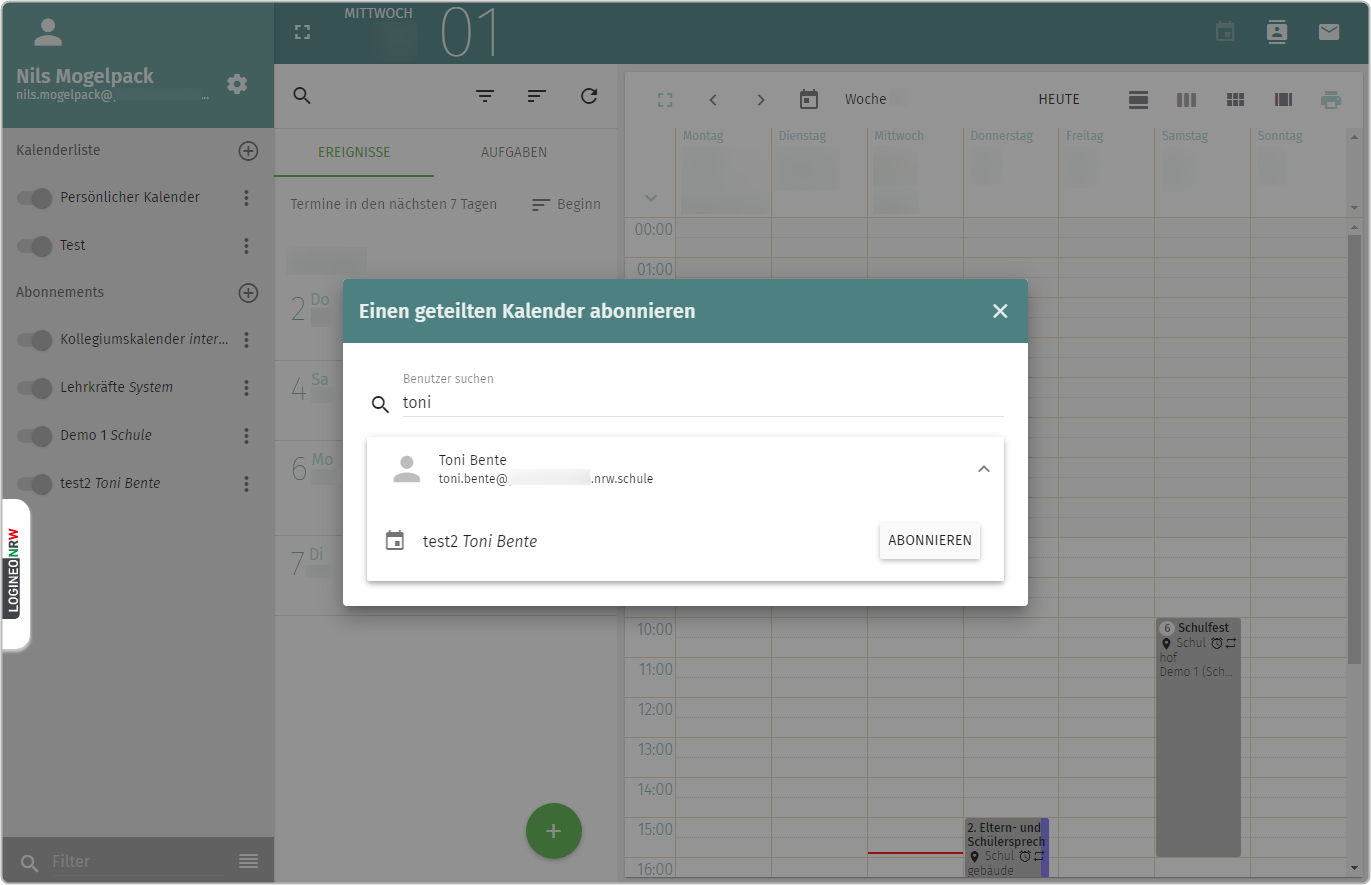1371x885 pixels.
Task: Close the subscribe calendar dialog
Action: (1000, 311)
